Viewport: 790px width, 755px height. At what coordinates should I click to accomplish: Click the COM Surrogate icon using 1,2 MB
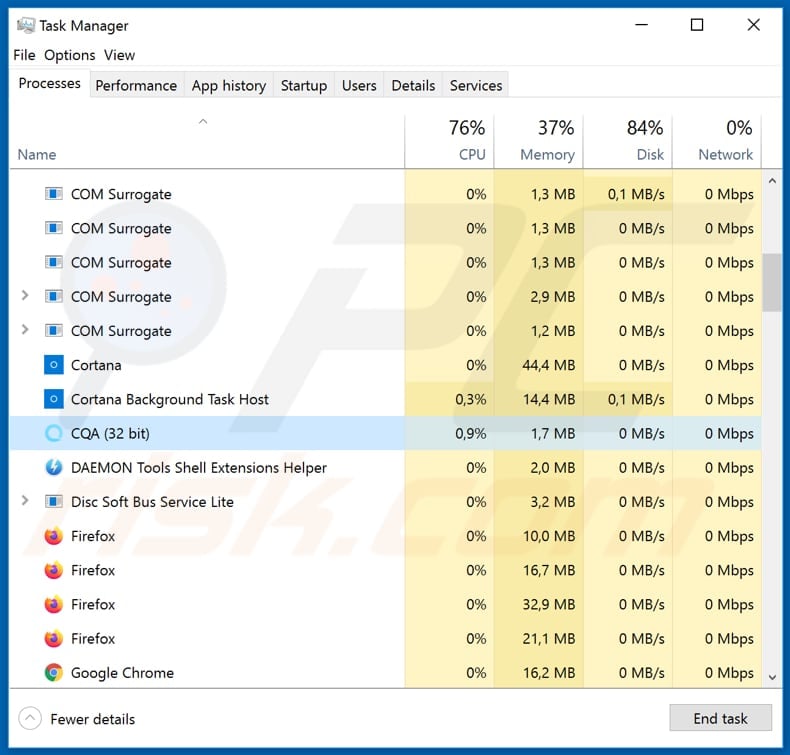click(x=53, y=331)
